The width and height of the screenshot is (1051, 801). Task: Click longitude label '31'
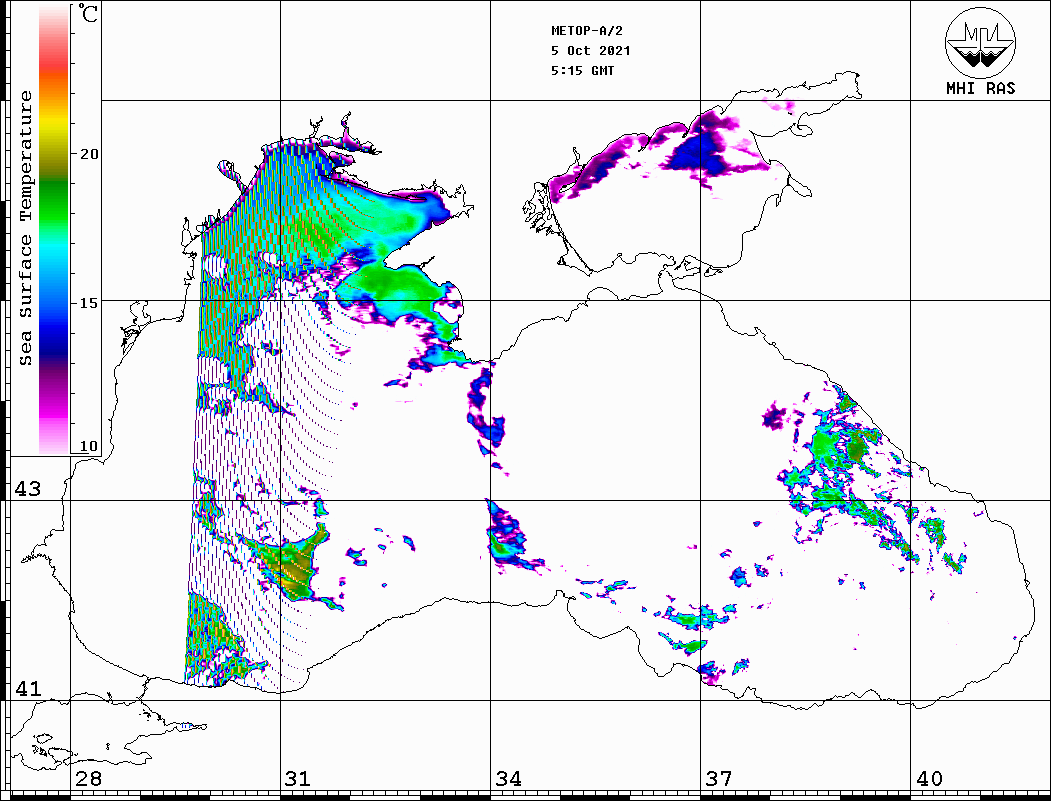(x=298, y=779)
